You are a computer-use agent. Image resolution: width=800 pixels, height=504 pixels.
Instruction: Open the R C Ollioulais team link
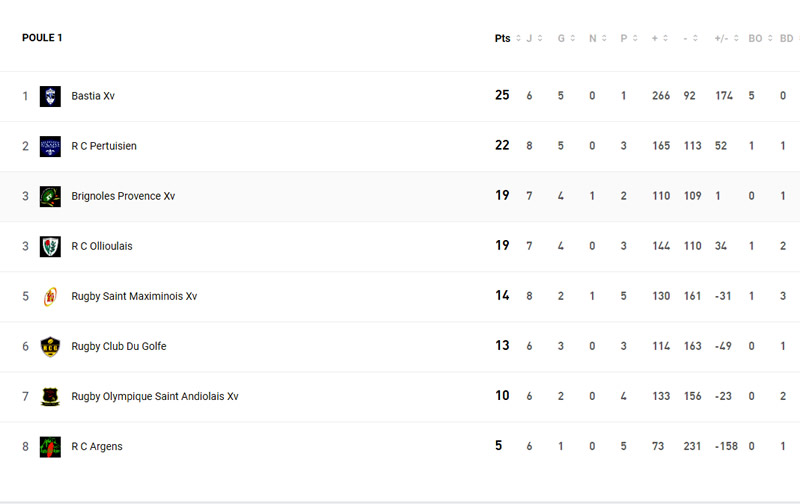[102, 246]
